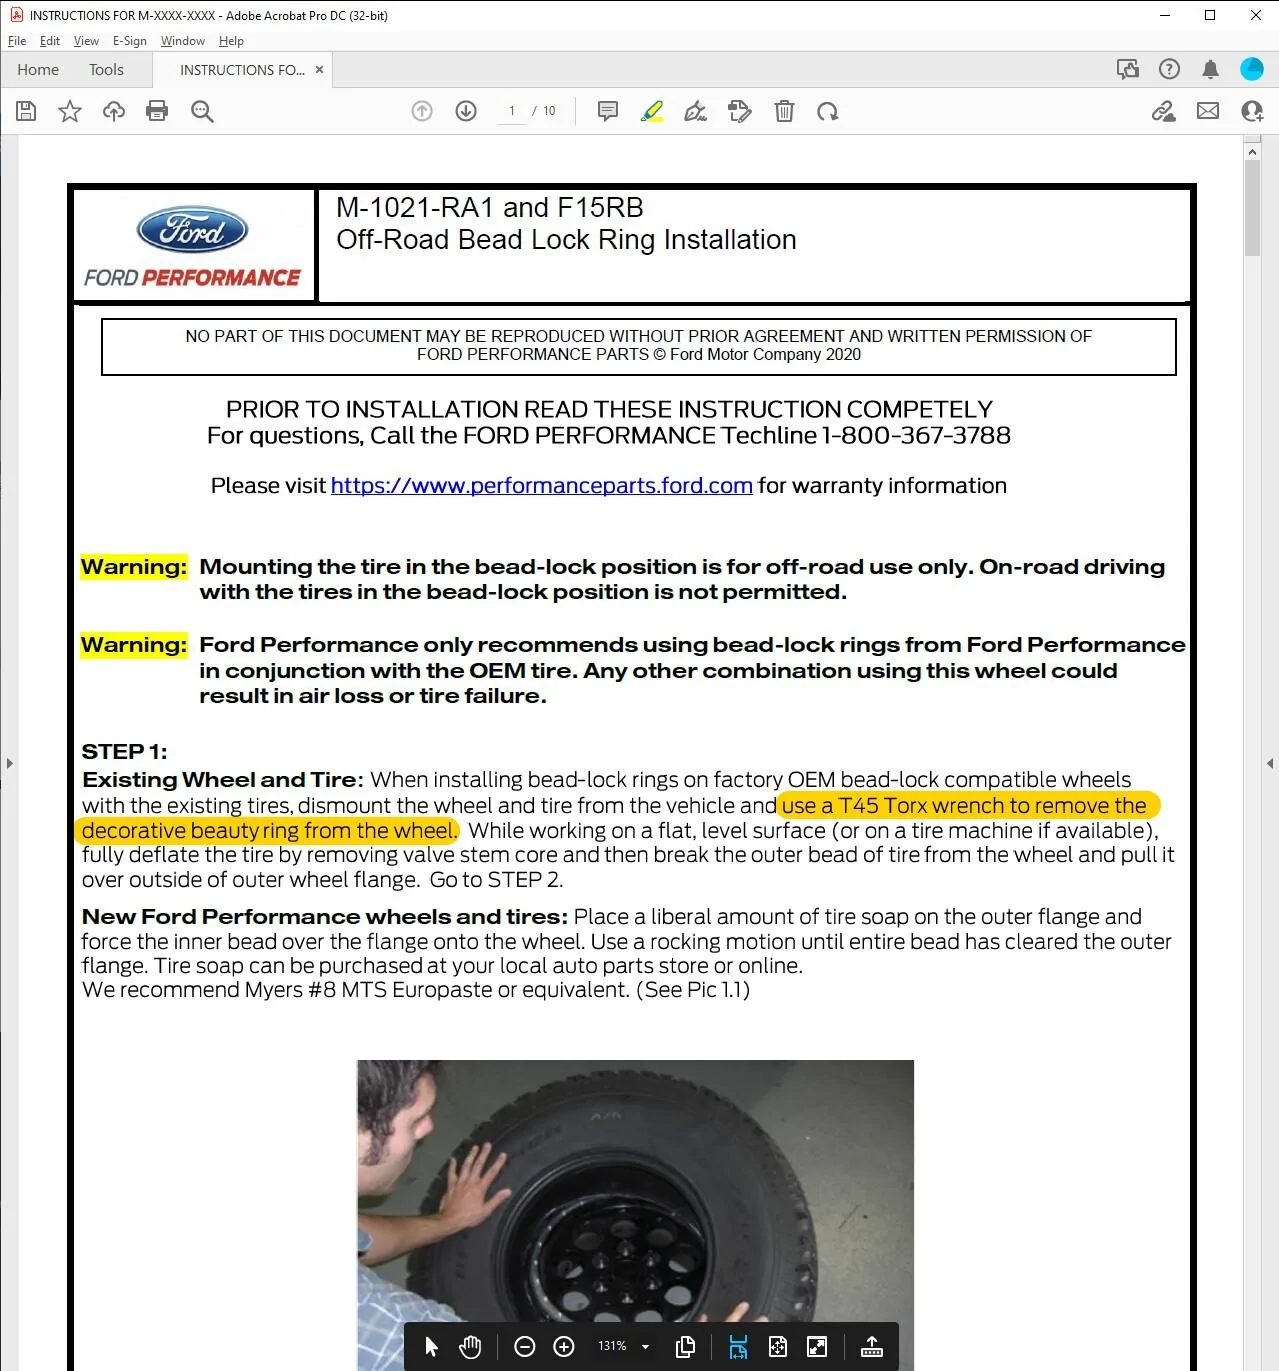Screen dimensions: 1279x1371
Task: Send file by email envelope icon
Action: (x=1208, y=111)
